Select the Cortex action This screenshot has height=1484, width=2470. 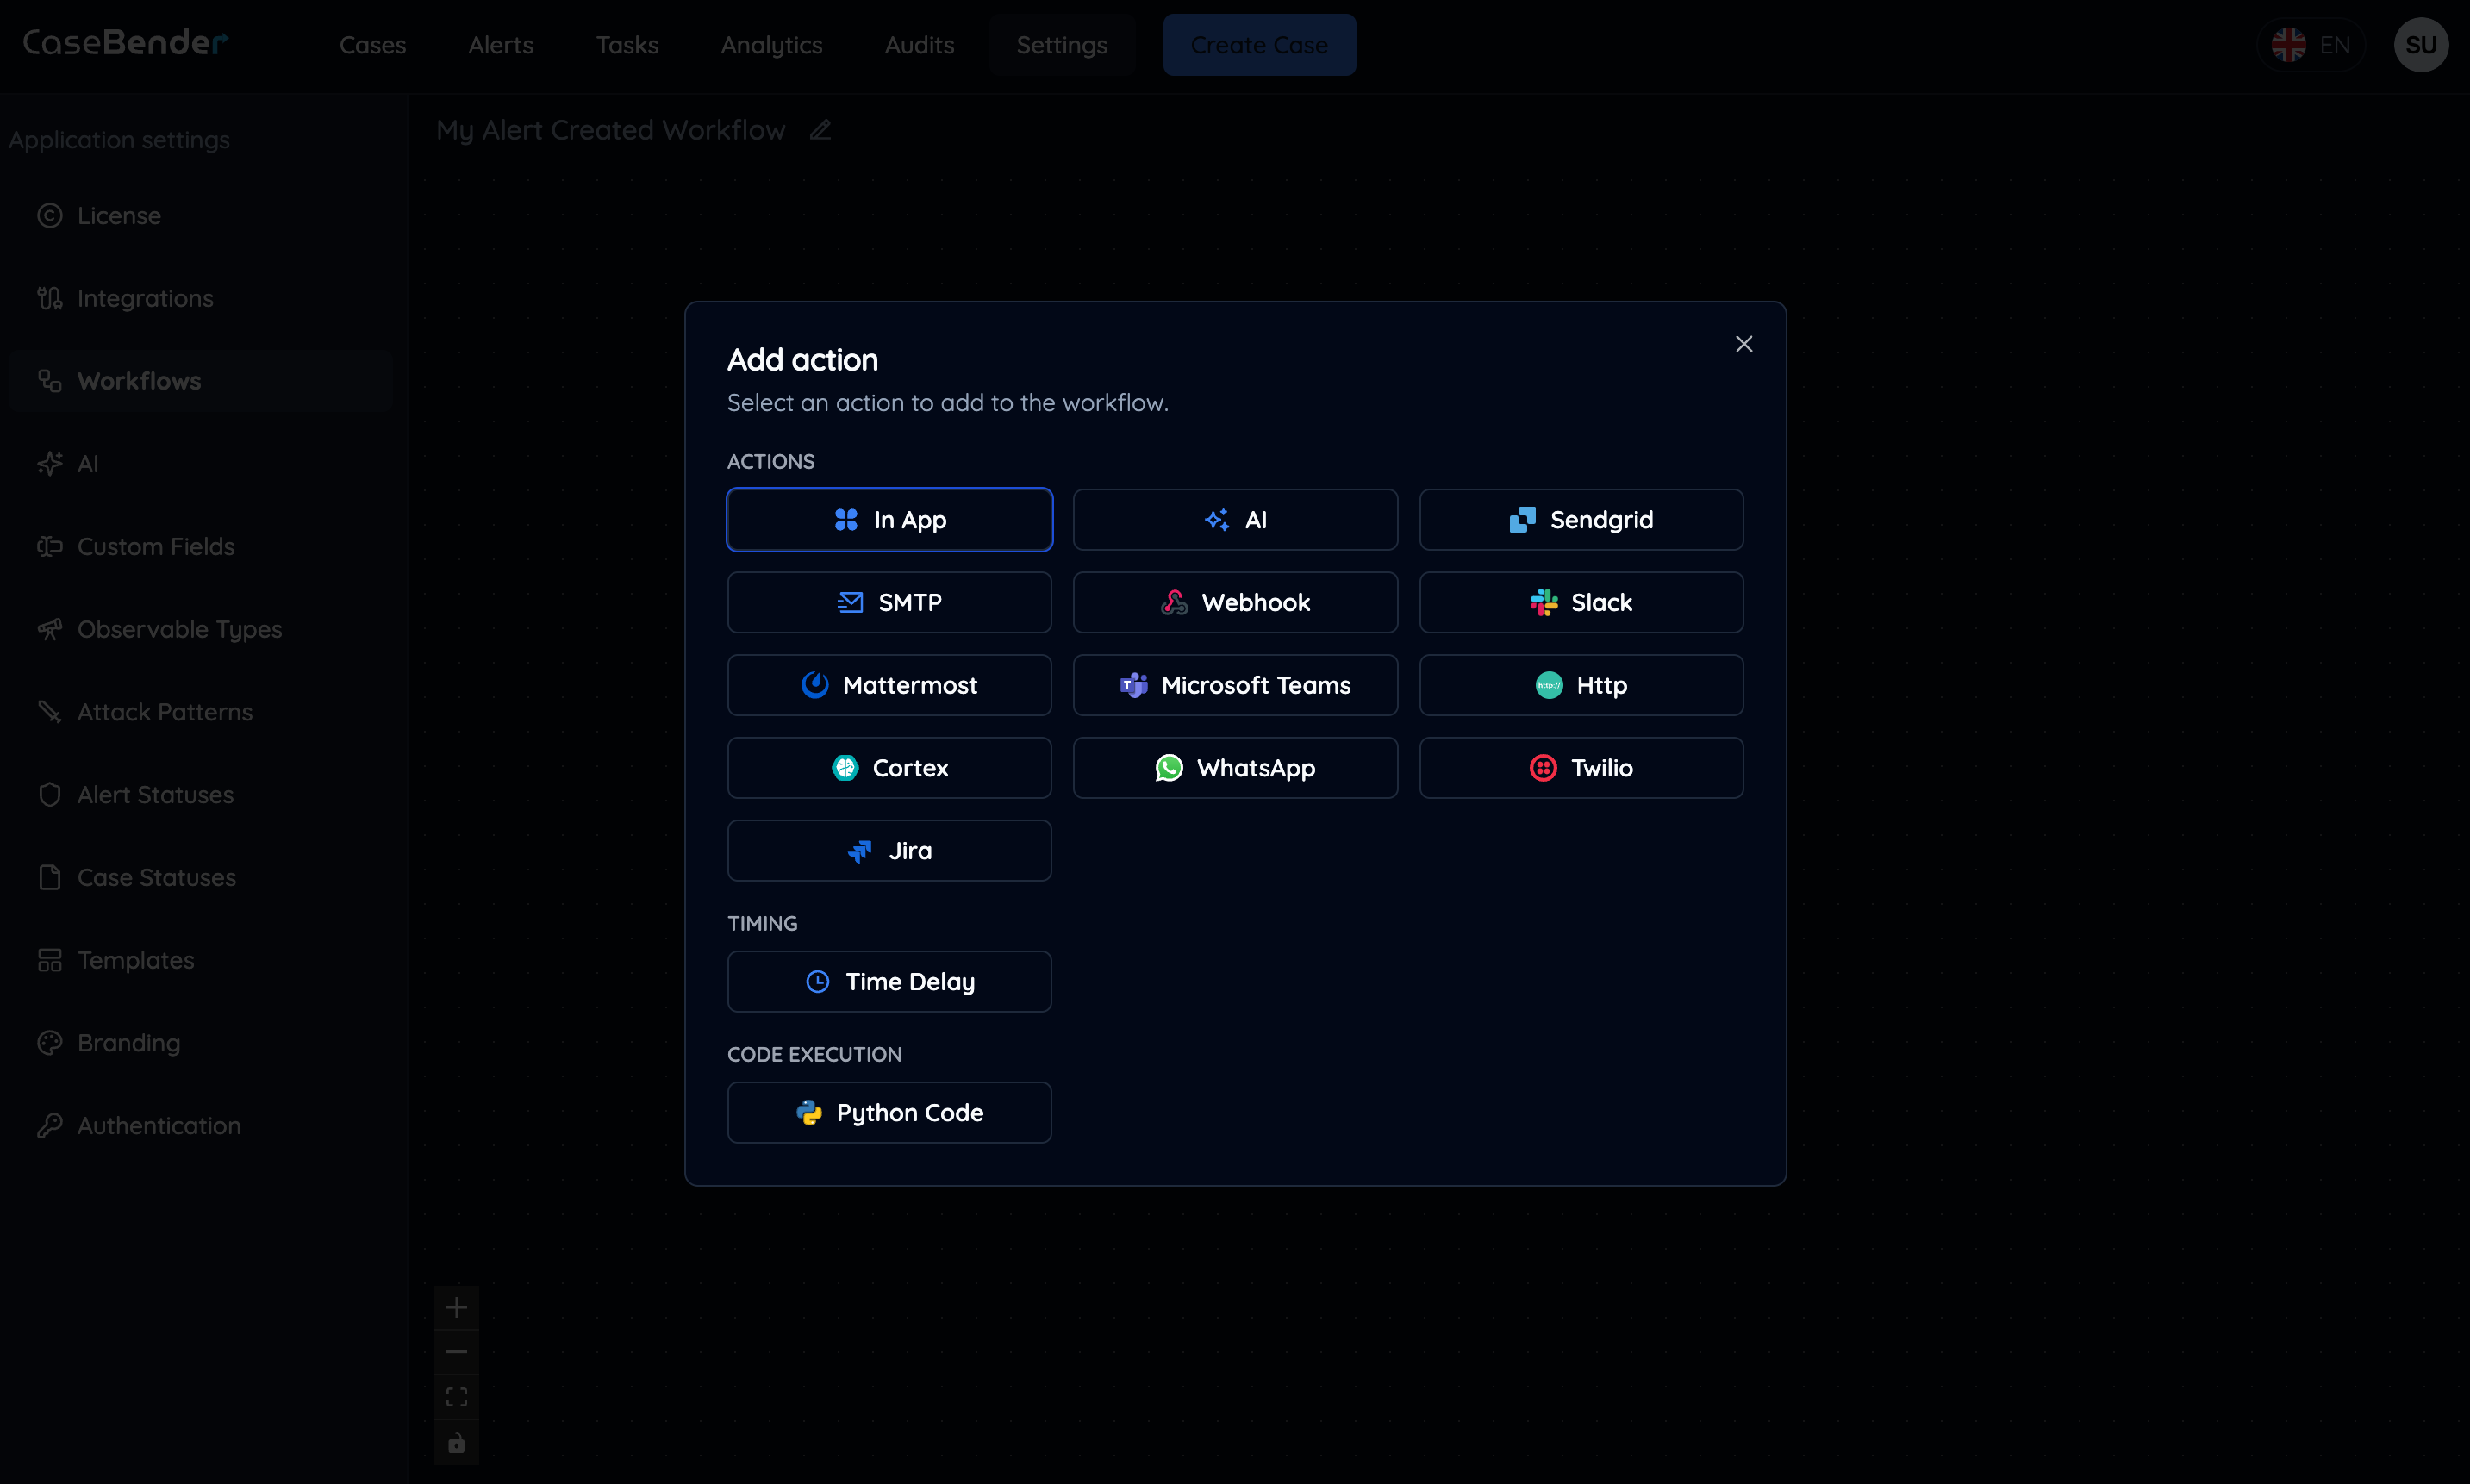click(888, 768)
